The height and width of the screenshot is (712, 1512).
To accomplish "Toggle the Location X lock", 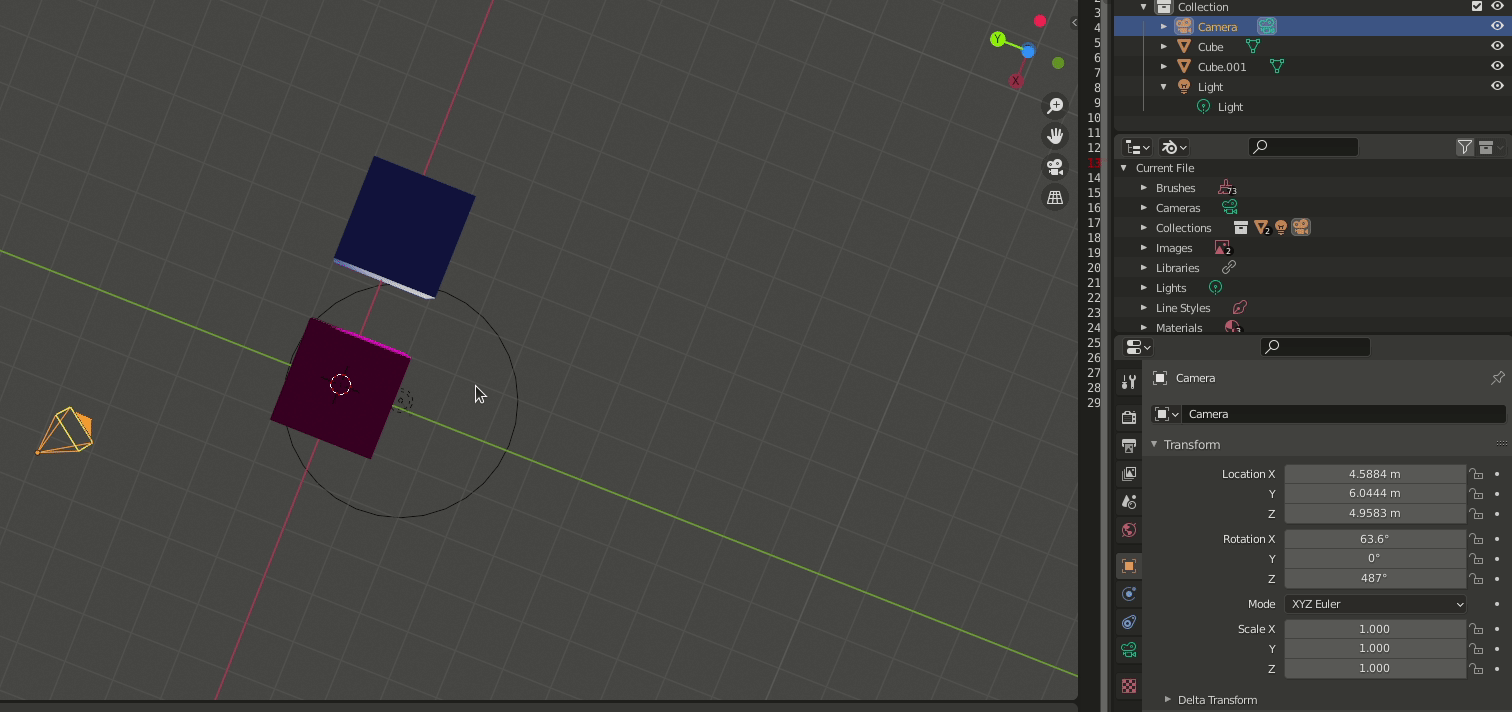I will tap(1476, 474).
